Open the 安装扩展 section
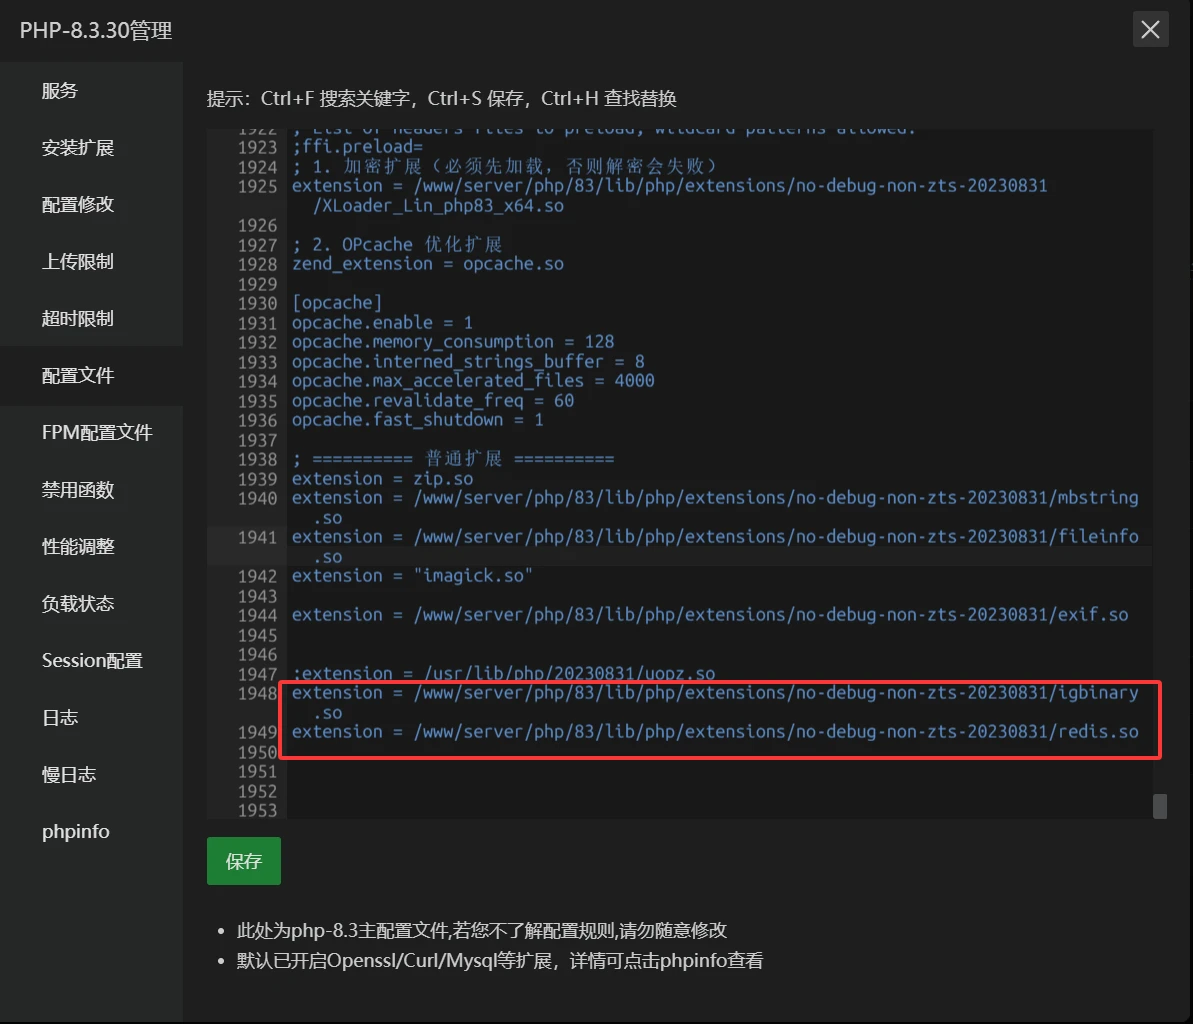This screenshot has height=1024, width=1193. point(78,148)
